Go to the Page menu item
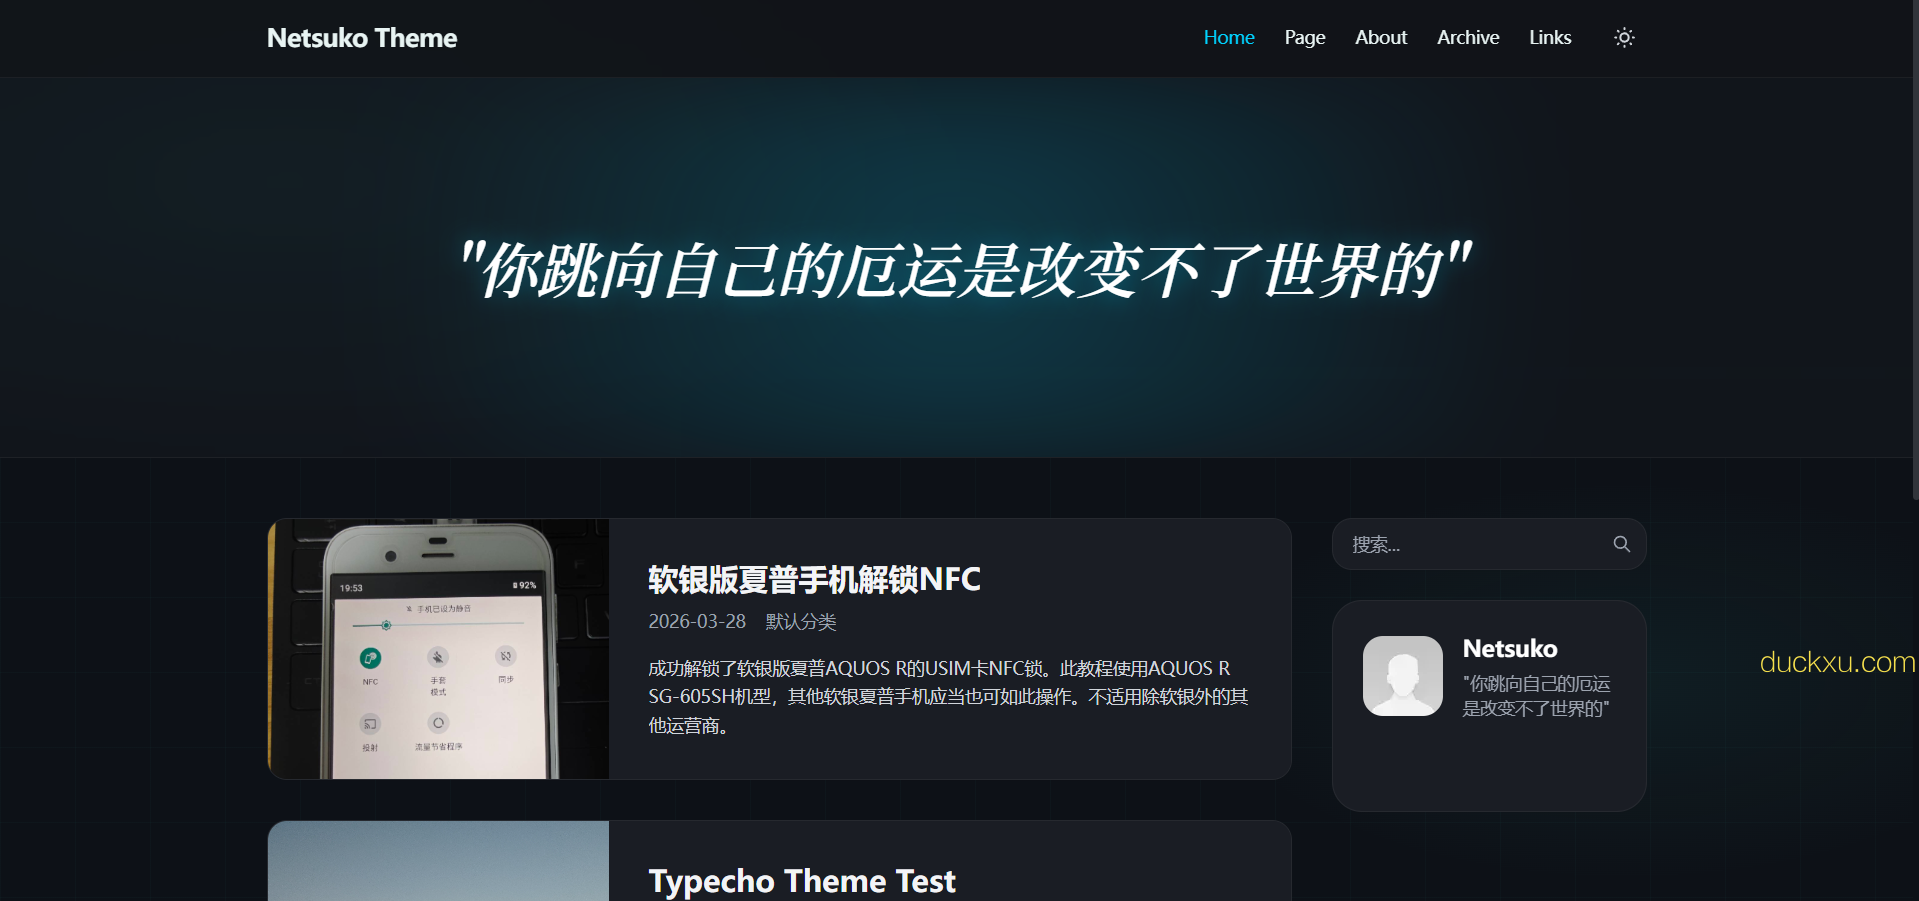Viewport: 1919px width, 901px height. tap(1304, 38)
